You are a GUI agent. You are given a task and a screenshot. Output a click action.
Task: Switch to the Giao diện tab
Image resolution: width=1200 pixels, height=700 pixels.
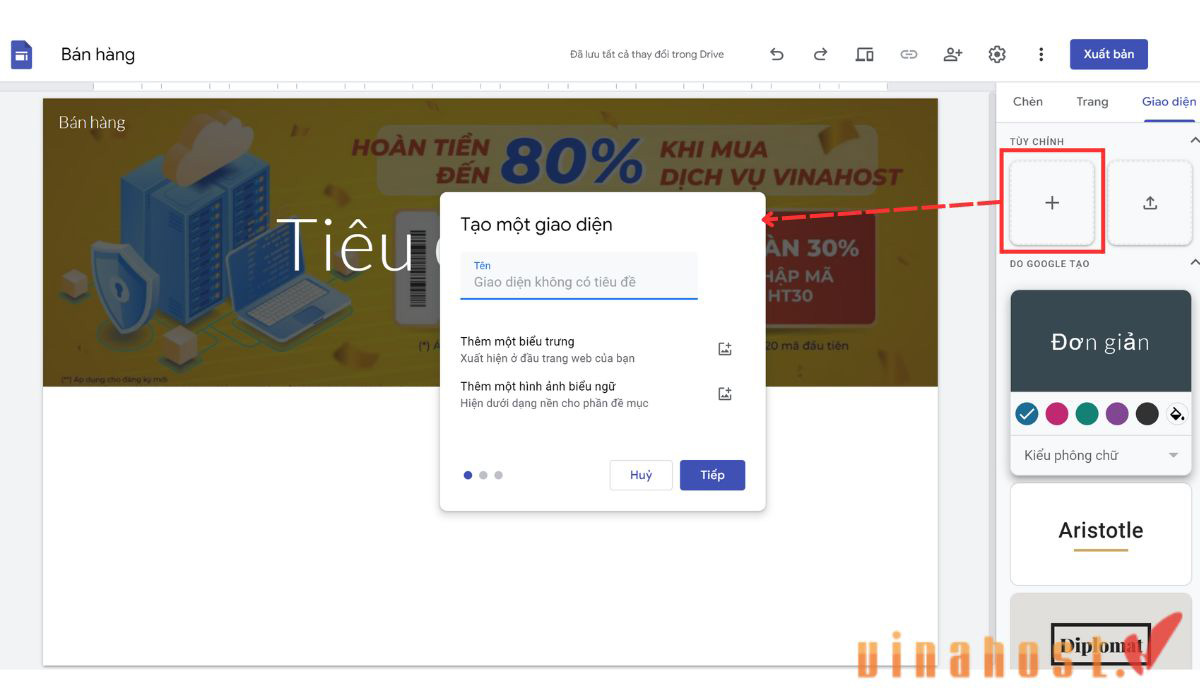1169,102
